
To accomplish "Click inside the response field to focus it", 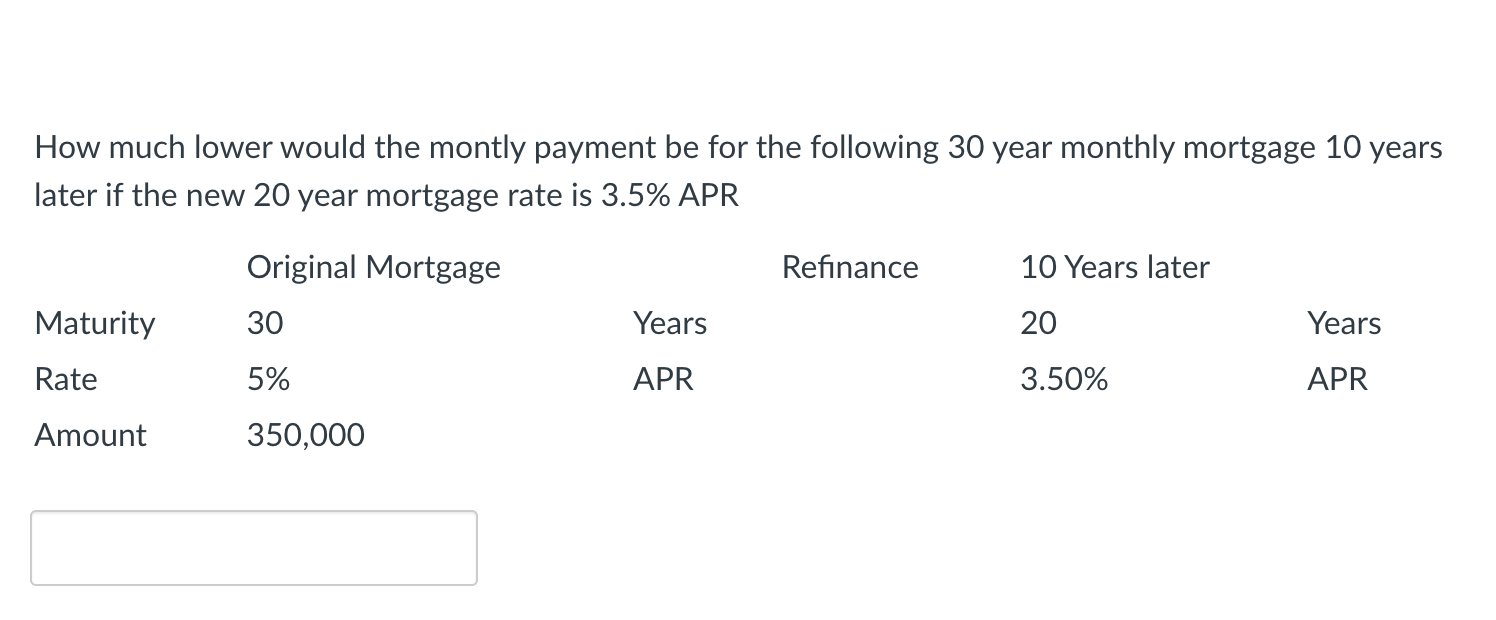I will (x=253, y=547).
